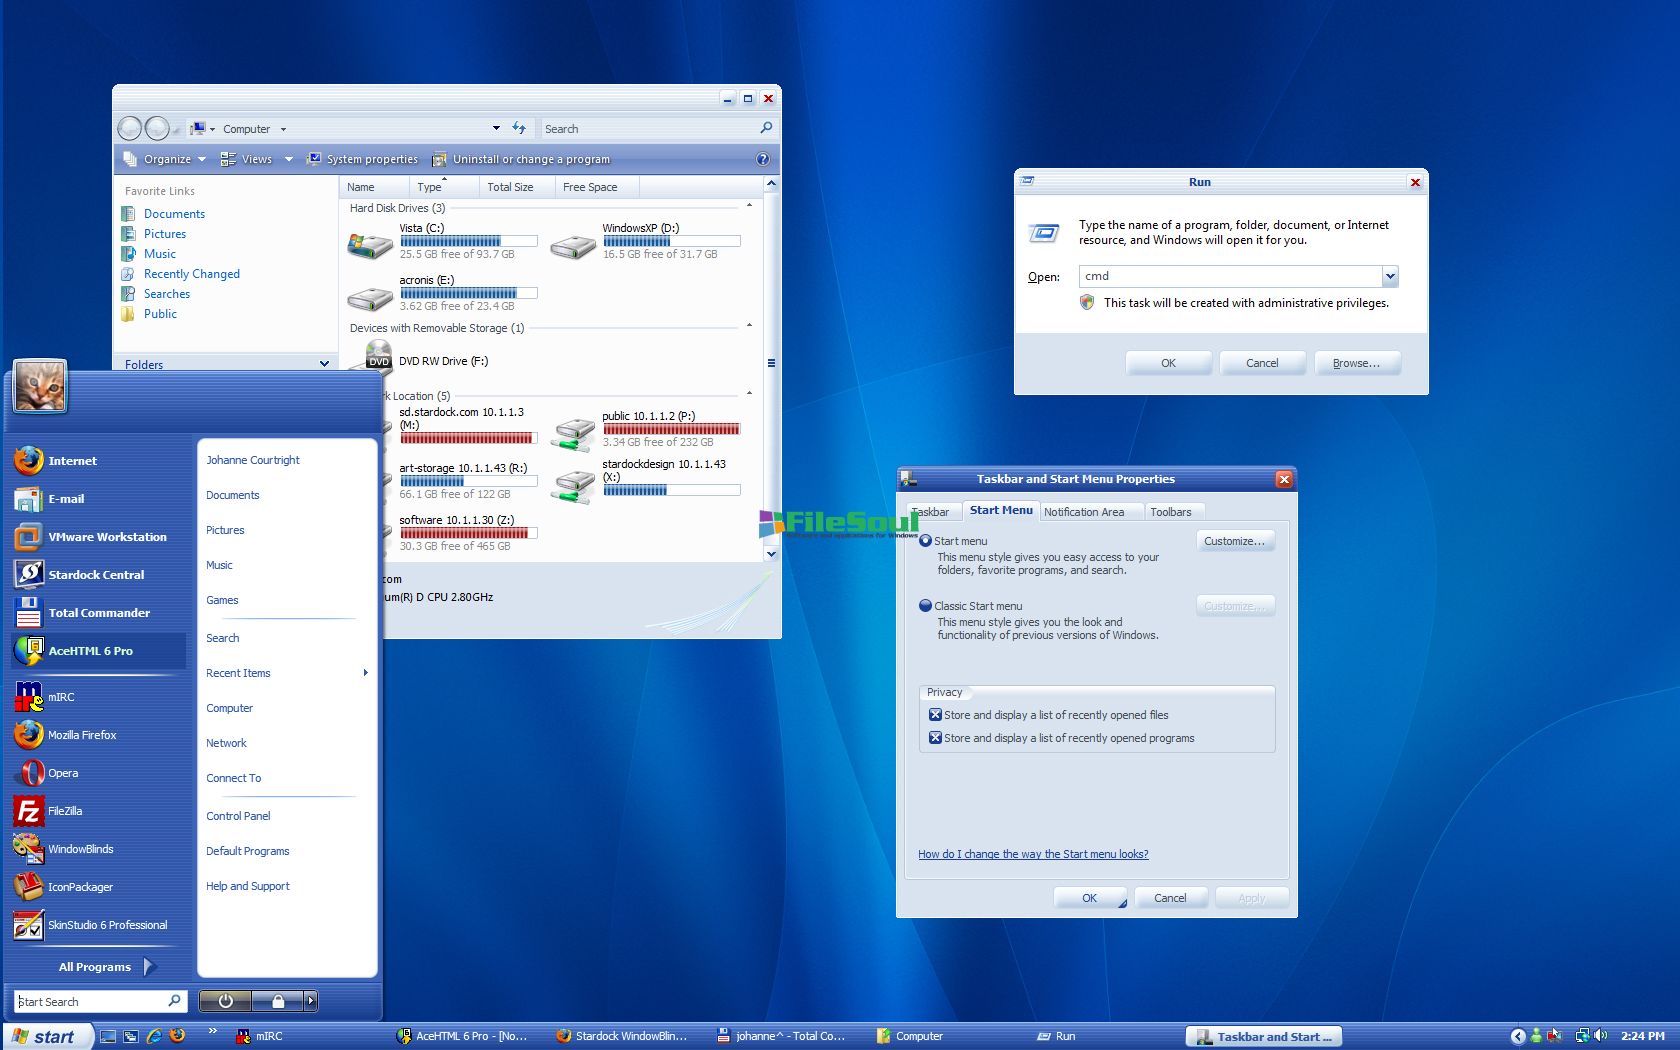Uncheck store recently opened files option

point(936,715)
